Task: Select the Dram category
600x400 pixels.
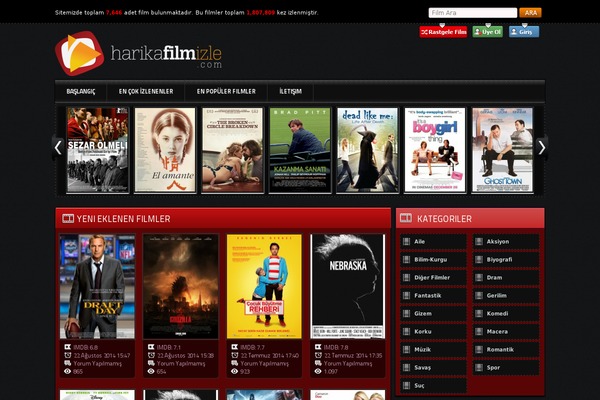Action: point(505,278)
